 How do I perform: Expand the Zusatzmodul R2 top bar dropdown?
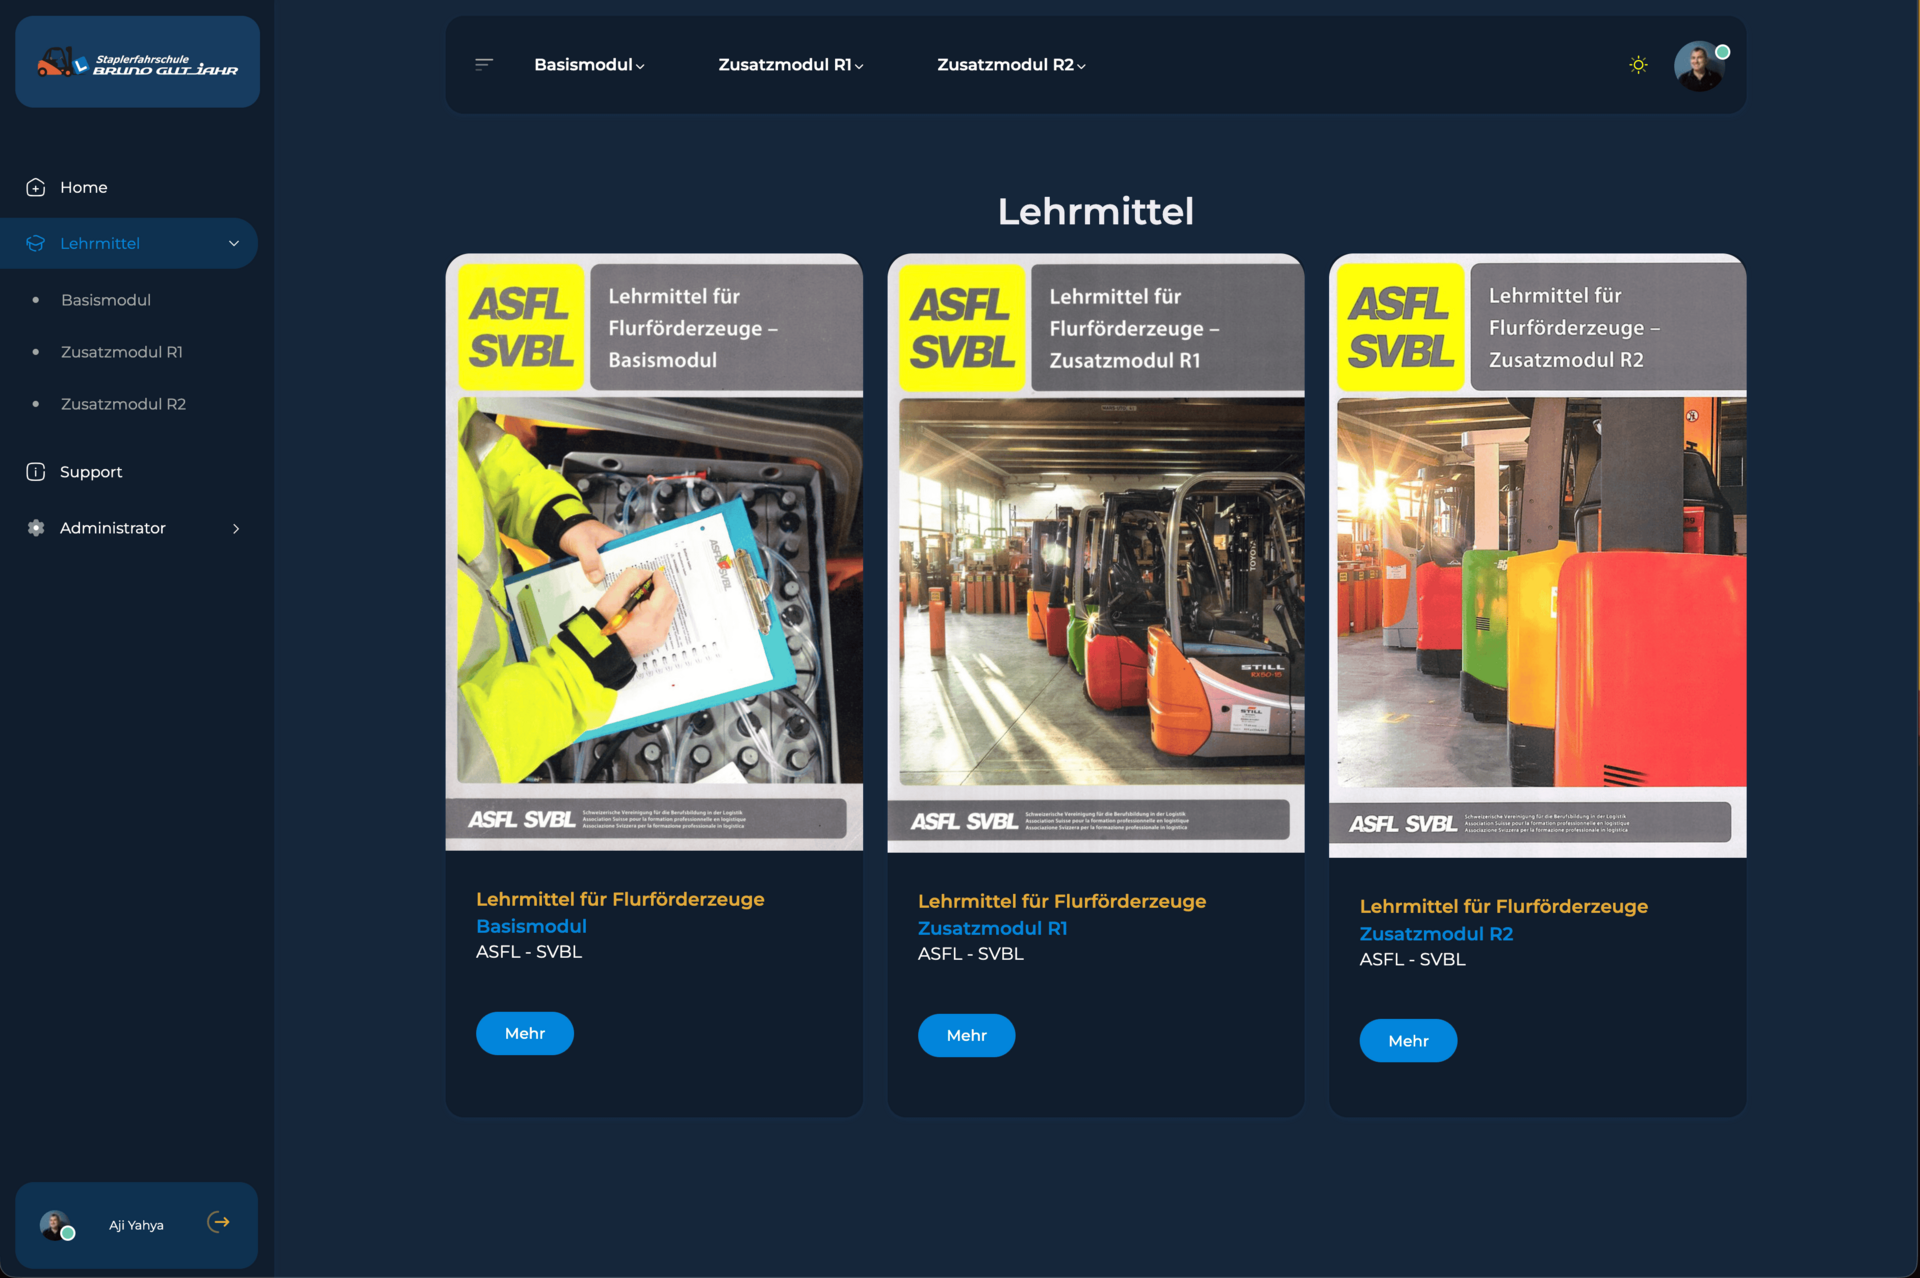click(1010, 65)
